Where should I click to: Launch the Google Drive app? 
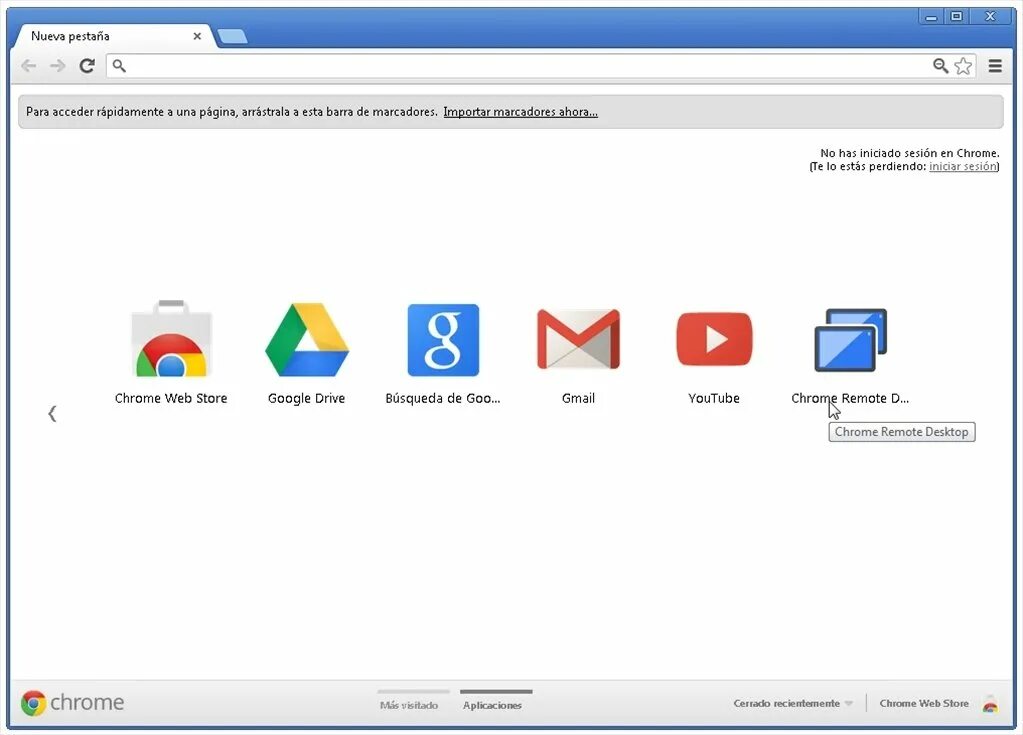(x=307, y=339)
